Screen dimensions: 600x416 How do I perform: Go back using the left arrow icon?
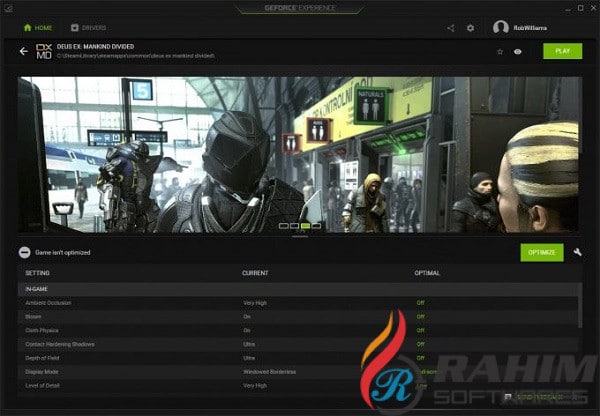(24, 51)
